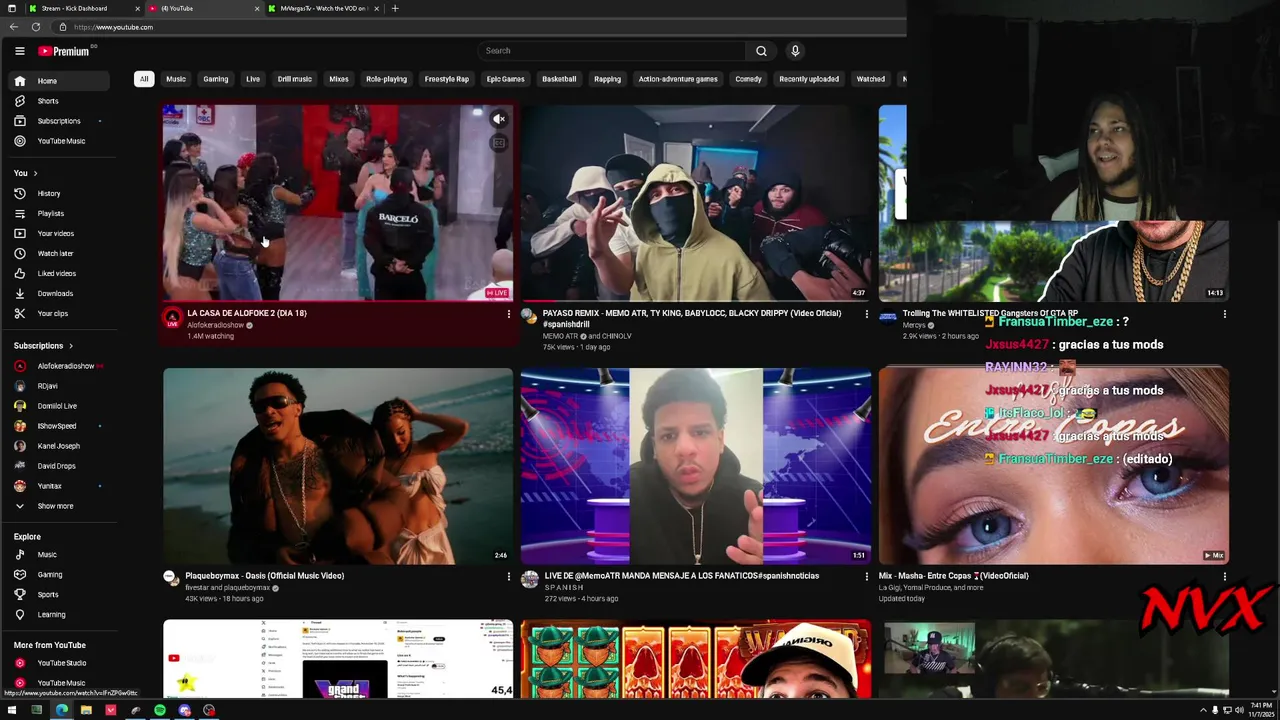Open the Live de MemoATR news thumbnail
This screenshot has height=720, width=1280.
[x=695, y=466]
